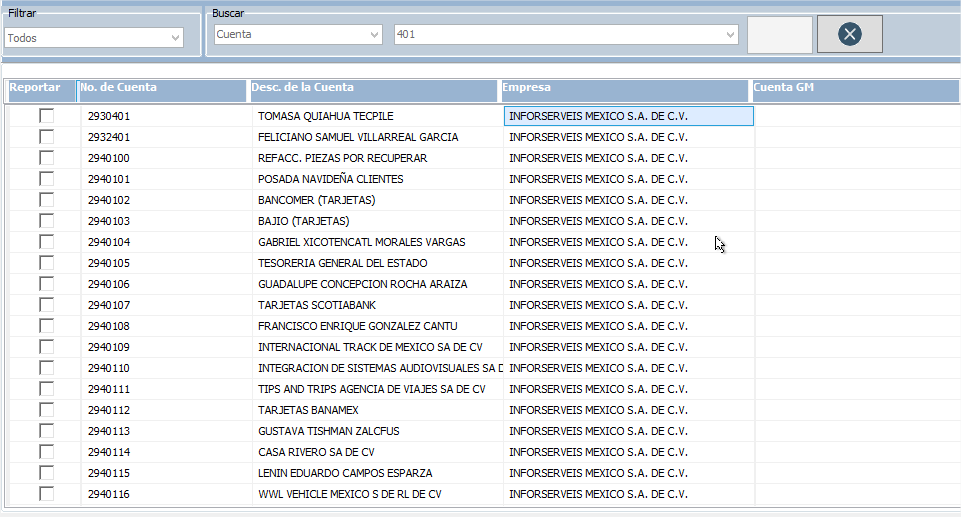
Task: Click REFACC. PIEZAS POR RECUPERAR cell
Action: pyautogui.click(x=377, y=158)
